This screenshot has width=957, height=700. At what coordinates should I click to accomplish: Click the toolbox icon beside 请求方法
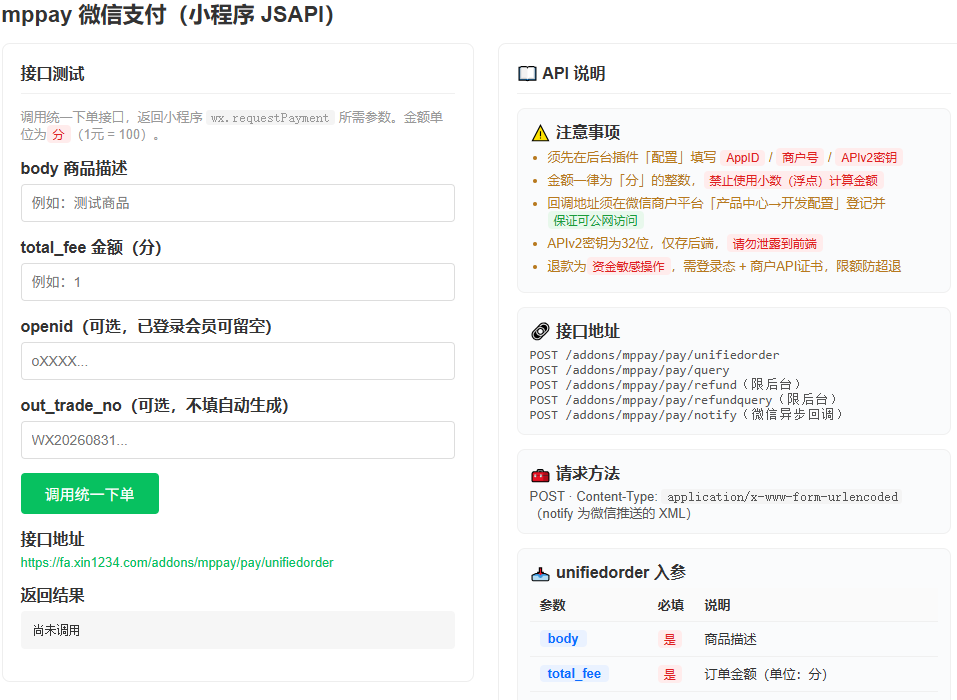(x=540, y=474)
